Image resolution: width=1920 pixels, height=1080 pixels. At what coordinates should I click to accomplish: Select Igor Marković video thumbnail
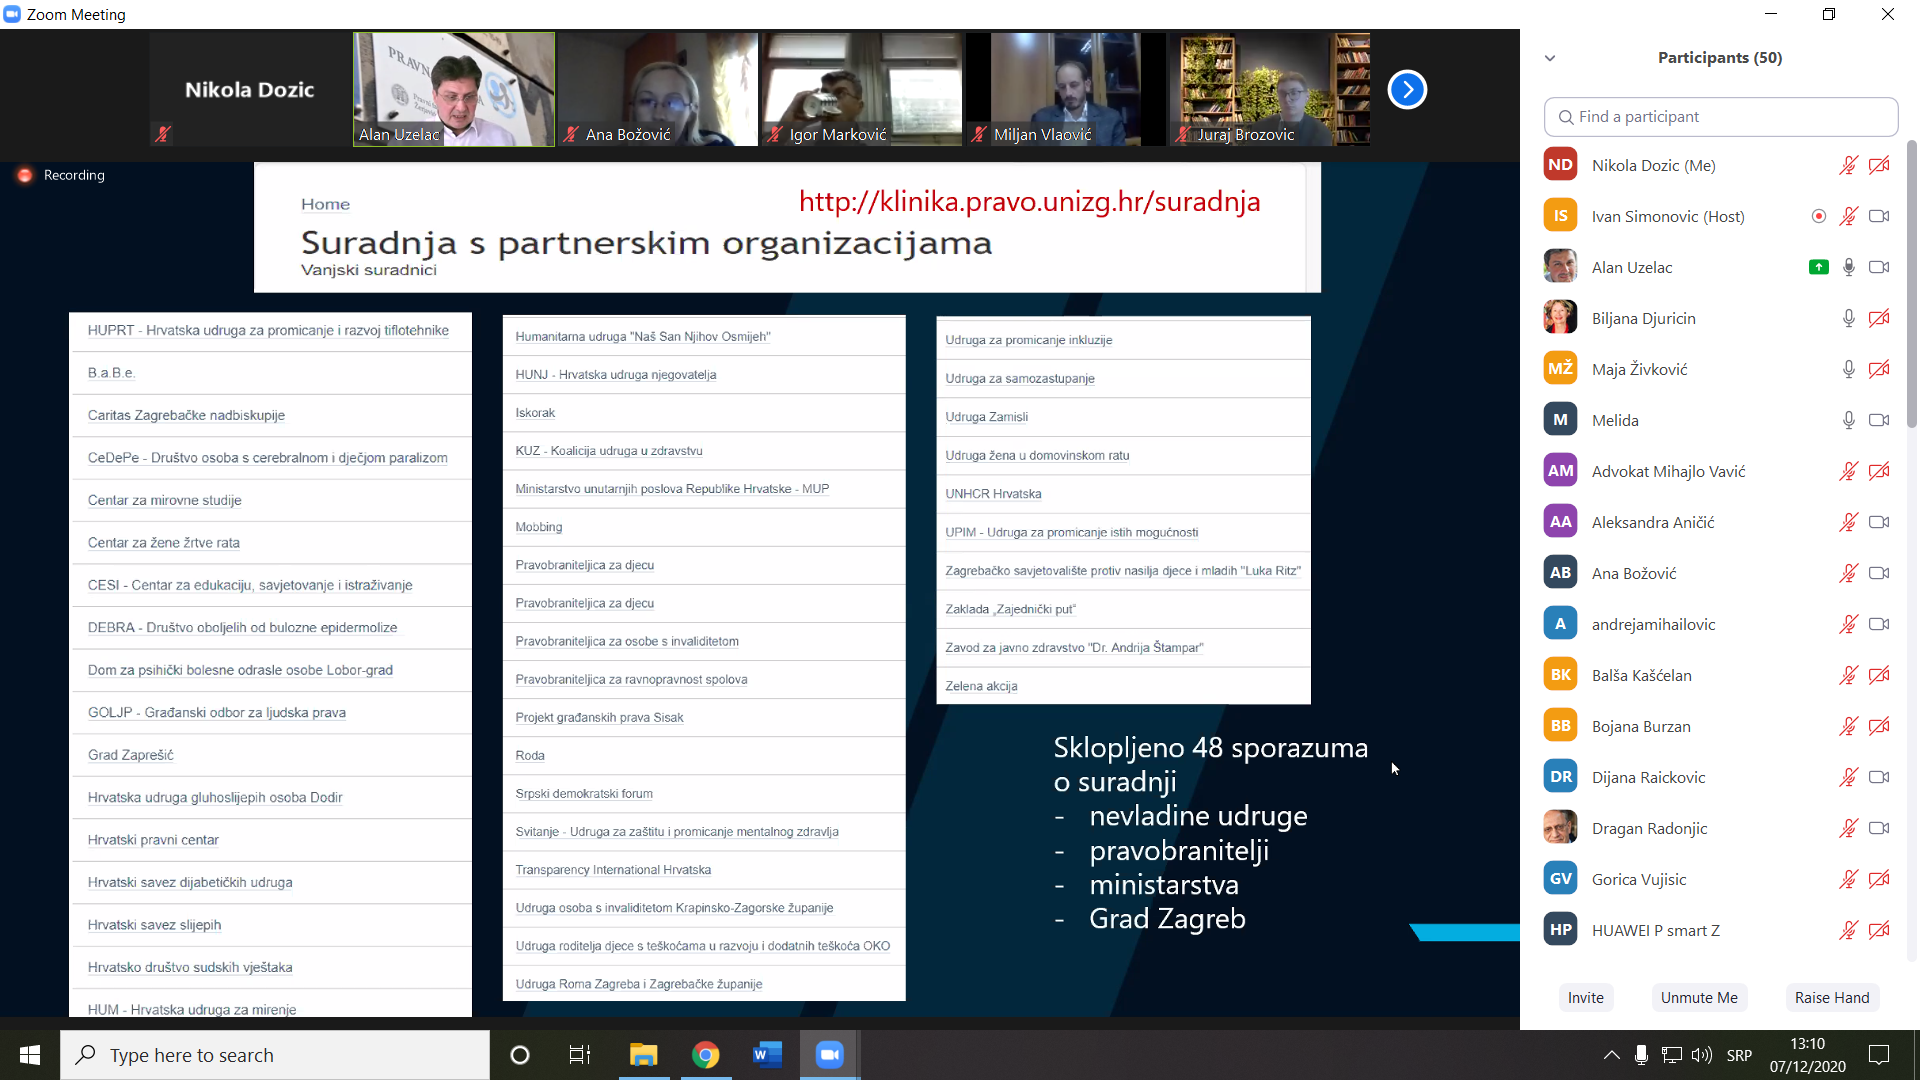tap(862, 89)
